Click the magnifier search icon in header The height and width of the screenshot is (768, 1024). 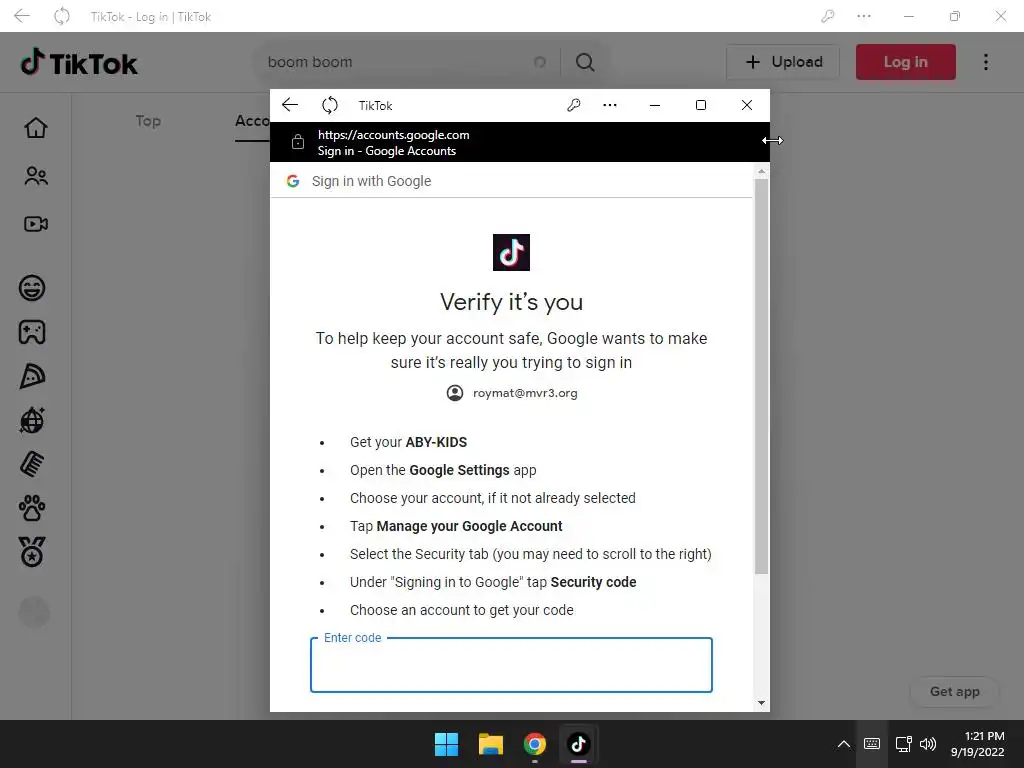click(585, 62)
